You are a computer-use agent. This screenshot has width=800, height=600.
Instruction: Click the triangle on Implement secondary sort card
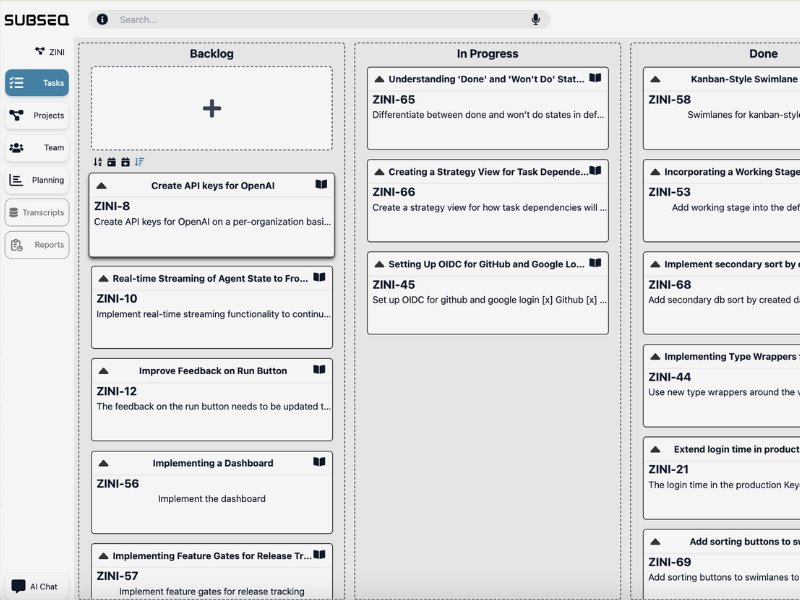(x=656, y=264)
